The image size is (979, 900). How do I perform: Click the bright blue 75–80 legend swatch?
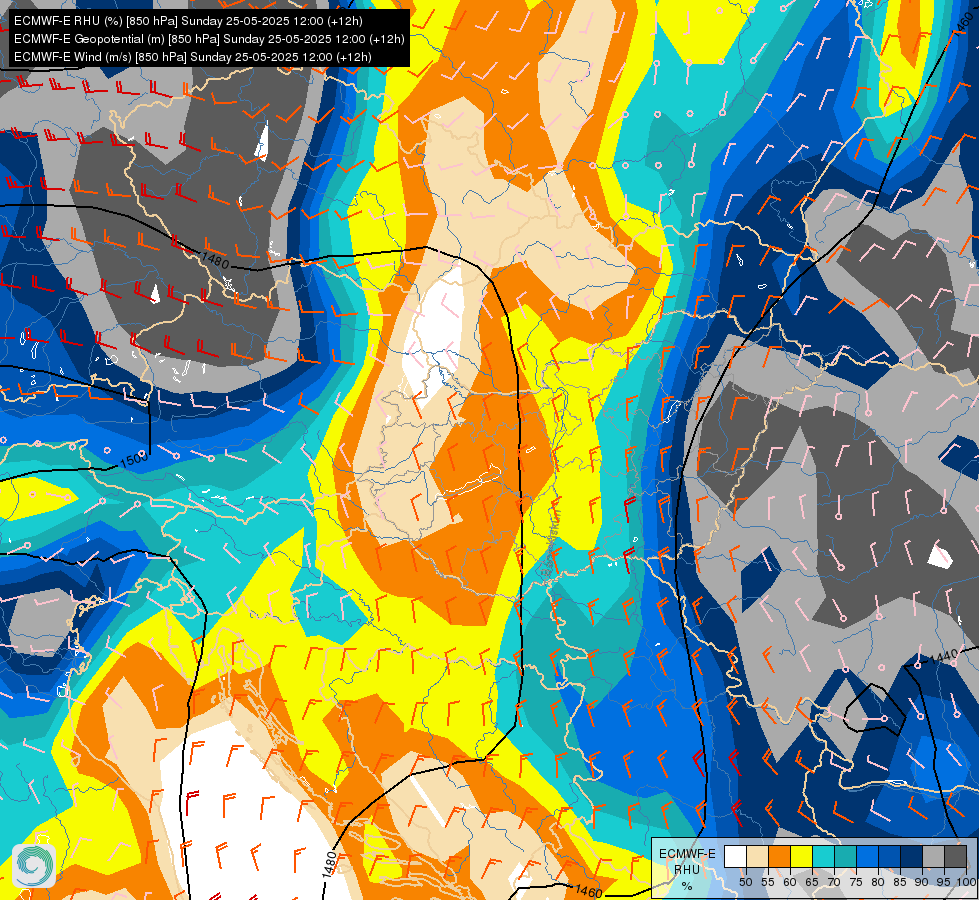click(x=868, y=856)
